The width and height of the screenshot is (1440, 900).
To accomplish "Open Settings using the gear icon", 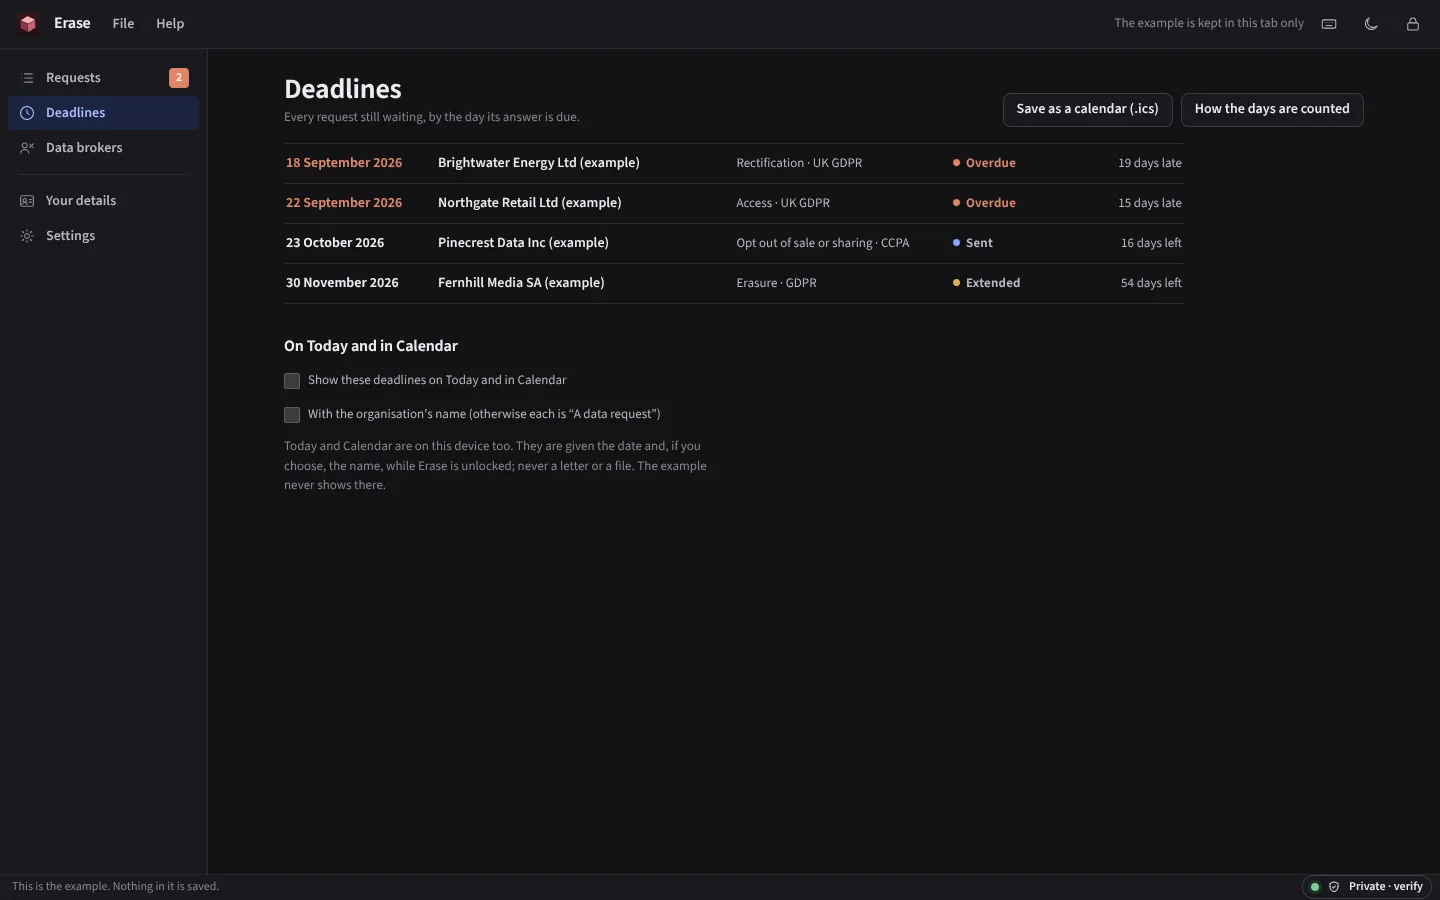I will click(27, 236).
